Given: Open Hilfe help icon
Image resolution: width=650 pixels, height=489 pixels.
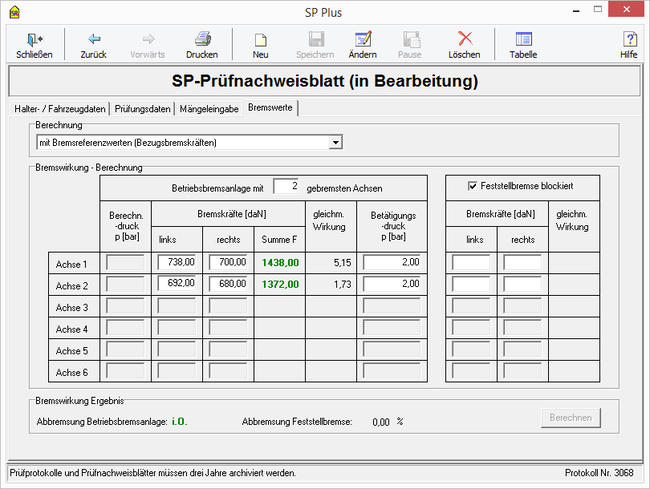Looking at the screenshot, I should tap(630, 39).
